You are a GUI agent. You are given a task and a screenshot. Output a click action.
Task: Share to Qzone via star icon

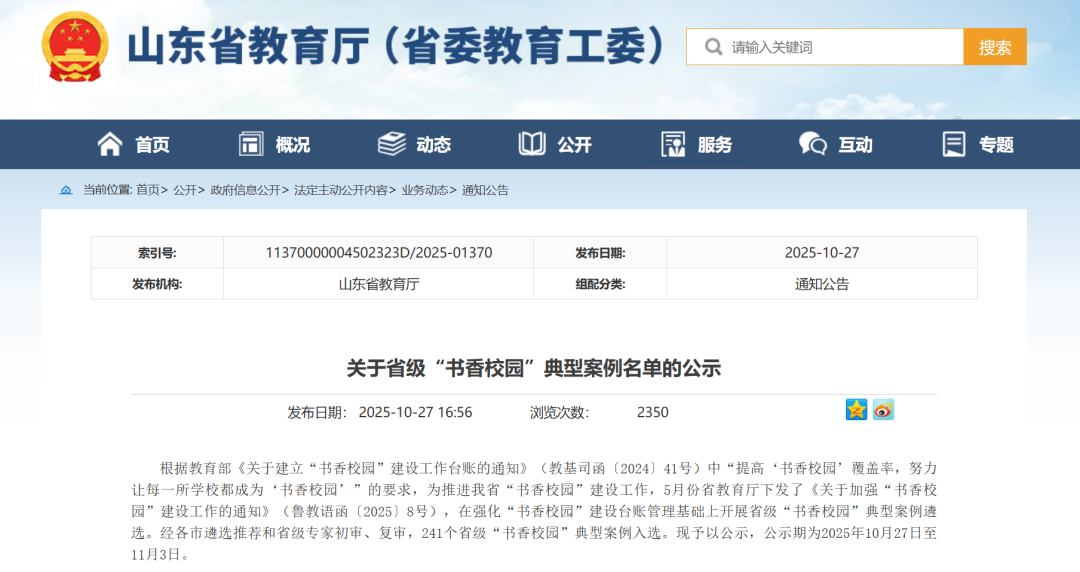pyautogui.click(x=856, y=410)
